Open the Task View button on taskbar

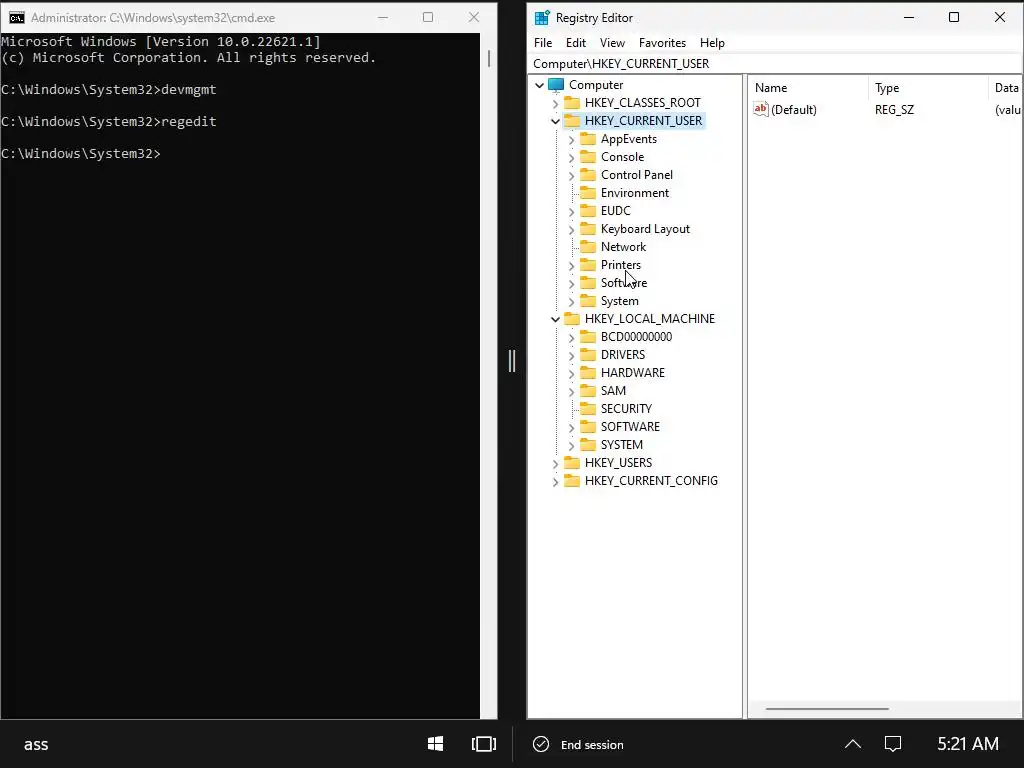[x=483, y=744]
